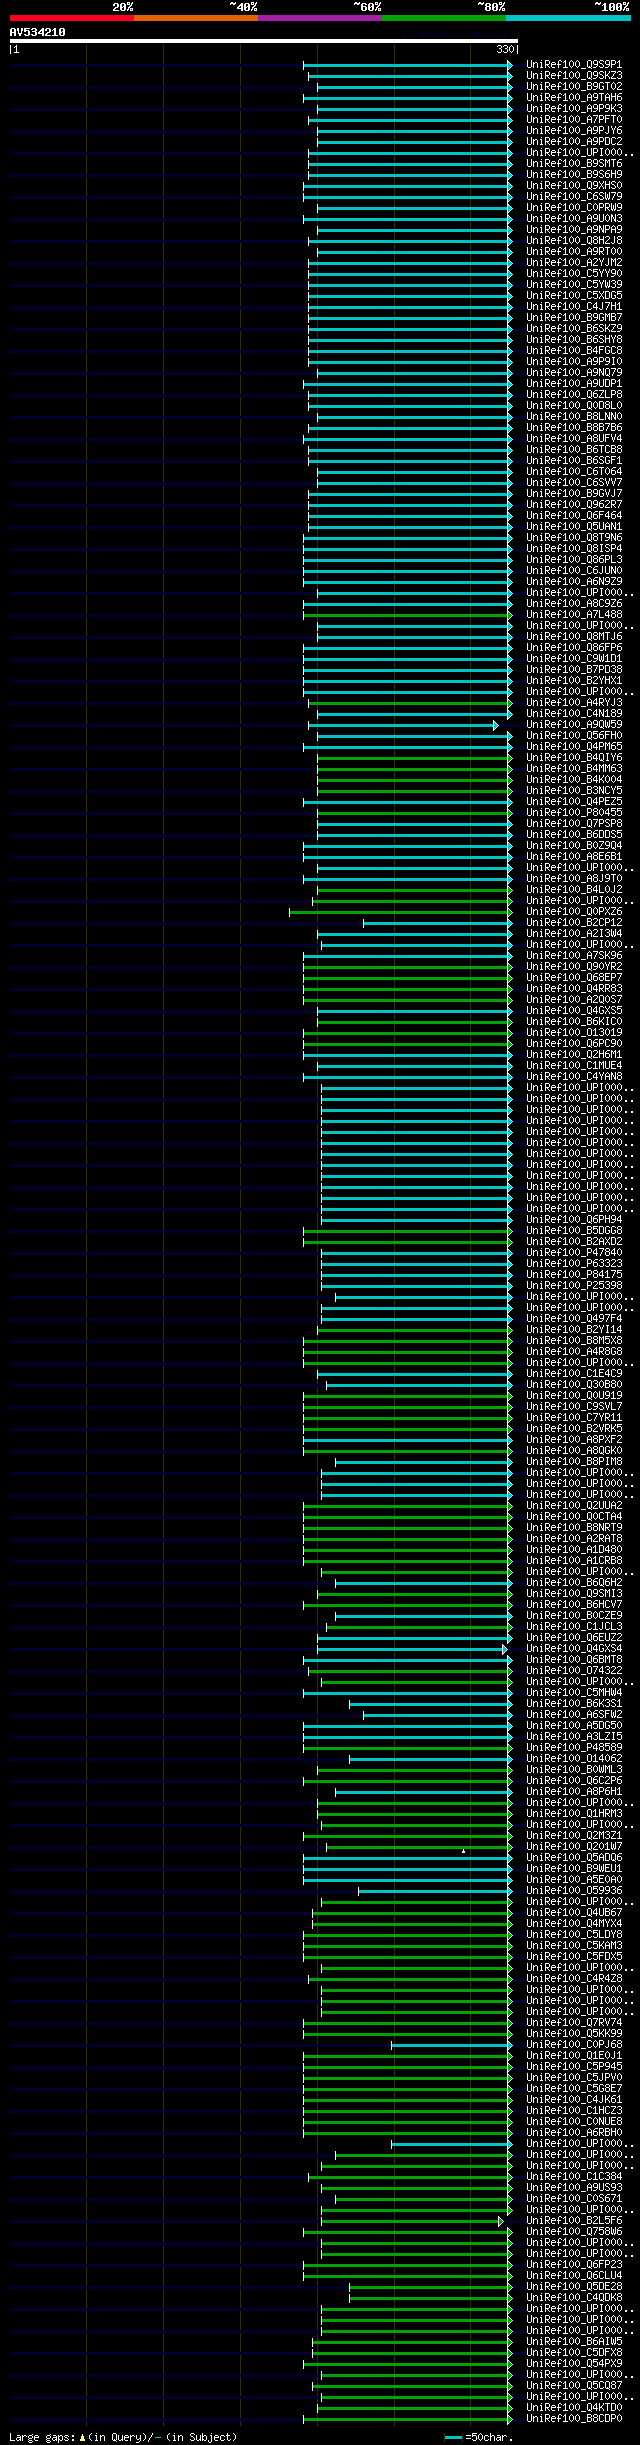The width and height of the screenshot is (640, 2445).
Task: Select hit label UniRef100_C4J7H1
Action: point(574,306)
